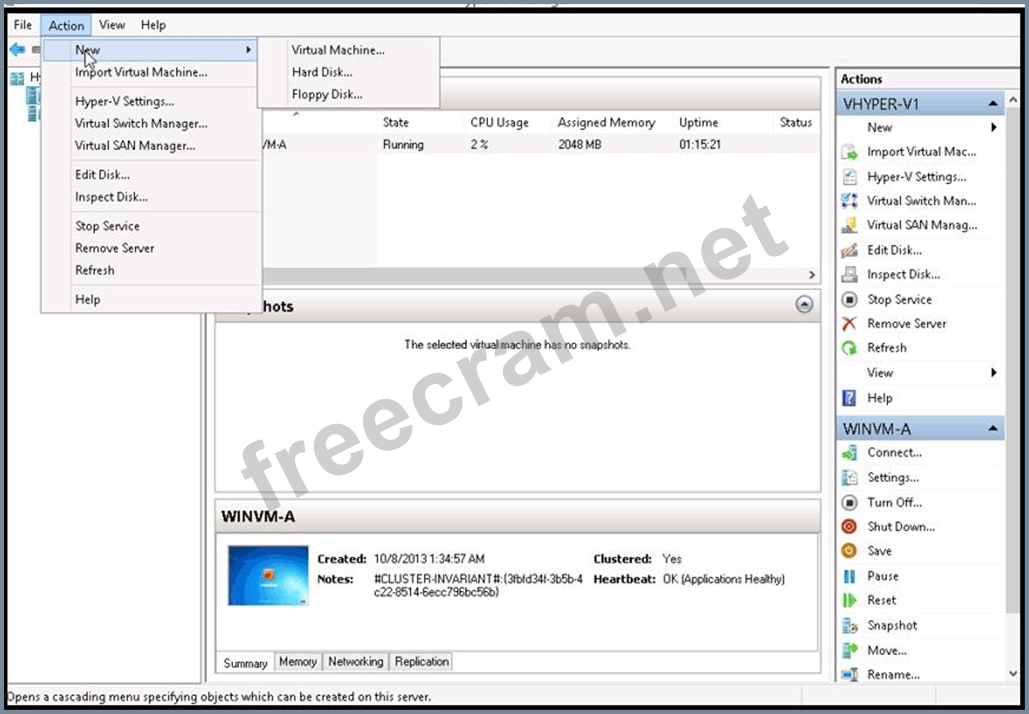Click the Import Virtual Machine icon in Actions pane
Screen dimensions: 1029x714
[849, 152]
